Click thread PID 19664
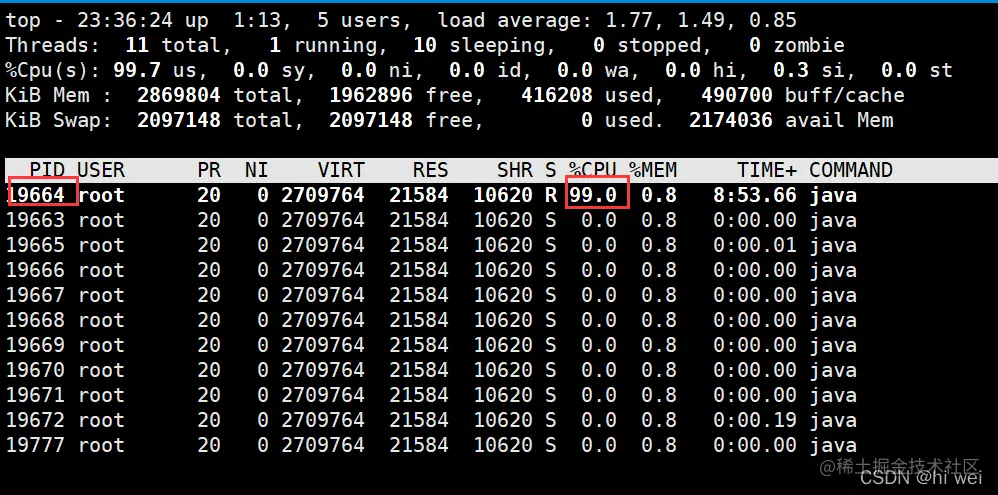This screenshot has width=998, height=495. pyautogui.click(x=36, y=195)
